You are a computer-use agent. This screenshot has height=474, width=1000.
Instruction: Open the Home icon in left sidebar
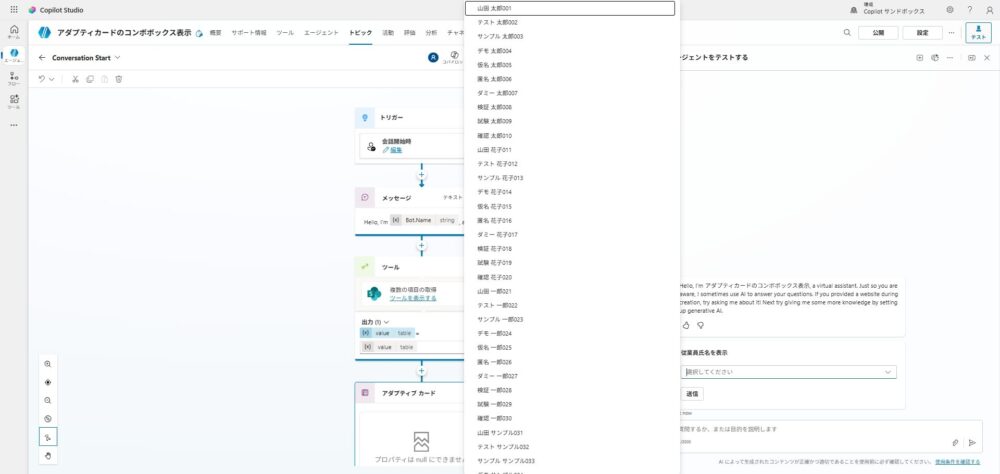tap(14, 31)
